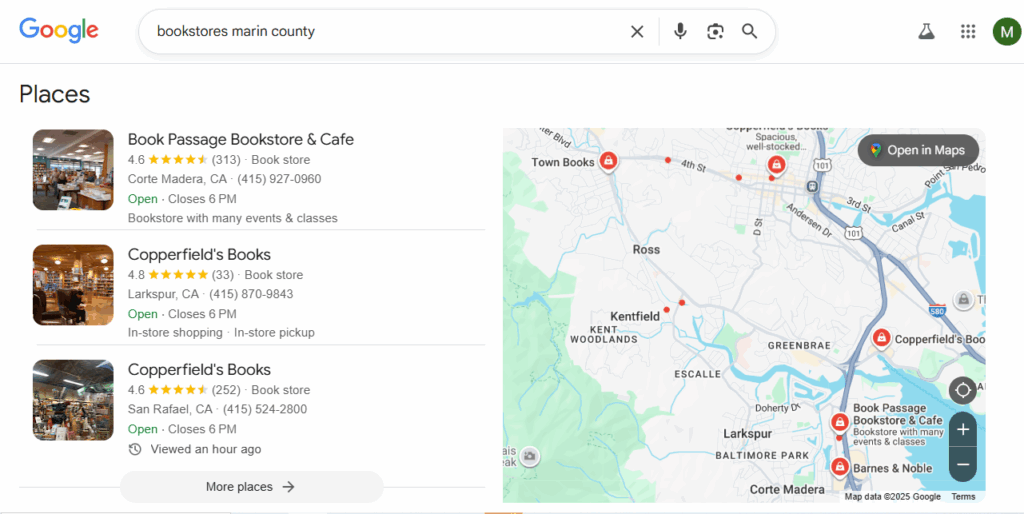Open the Larkspur Copperfield's Books listing
This screenshot has width=1024, height=514.
tap(199, 254)
